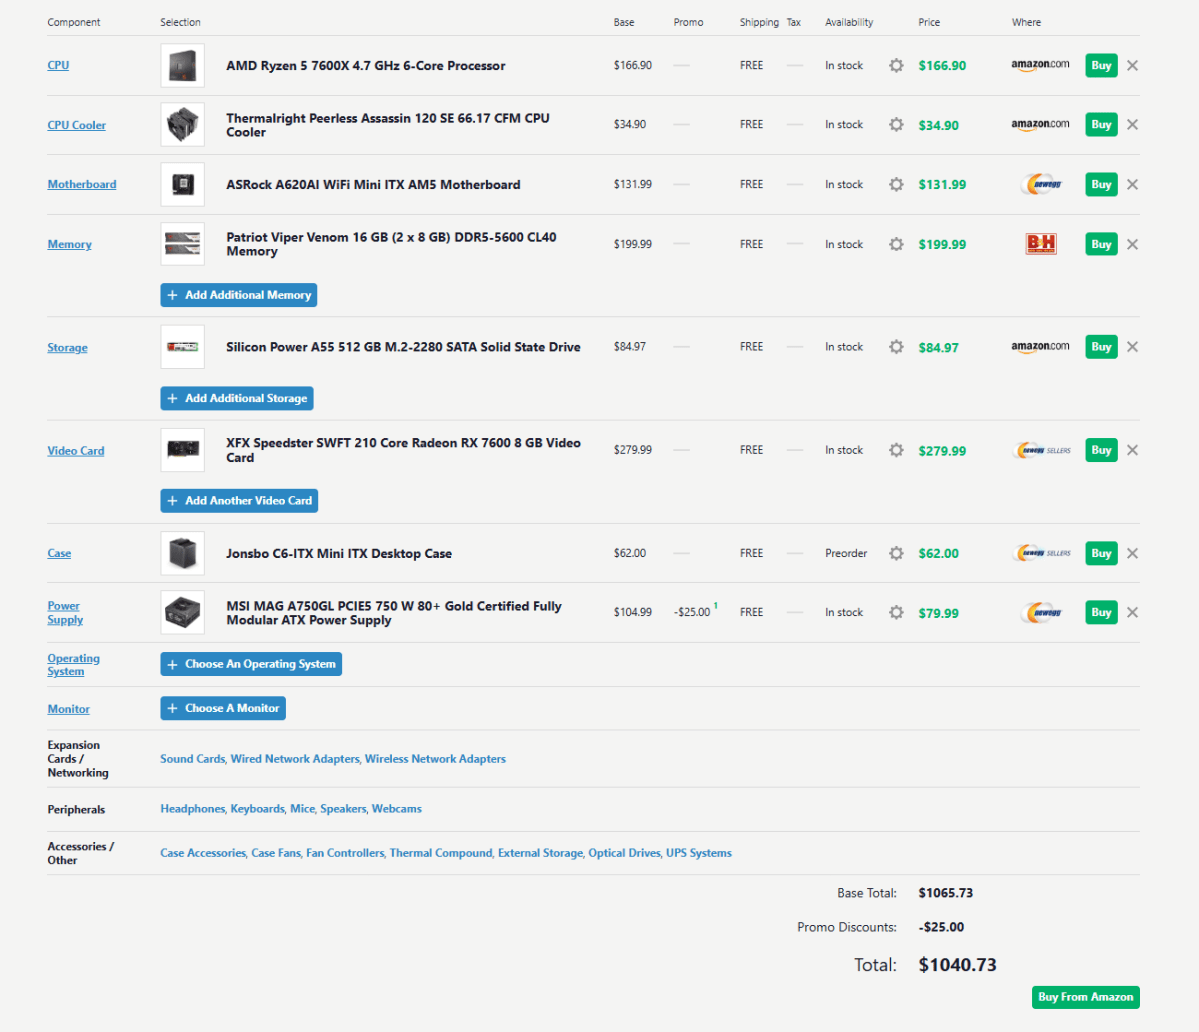Open the XFX Speedster video card thumbnail
Image resolution: width=1199 pixels, height=1032 pixels.
pyautogui.click(x=183, y=450)
